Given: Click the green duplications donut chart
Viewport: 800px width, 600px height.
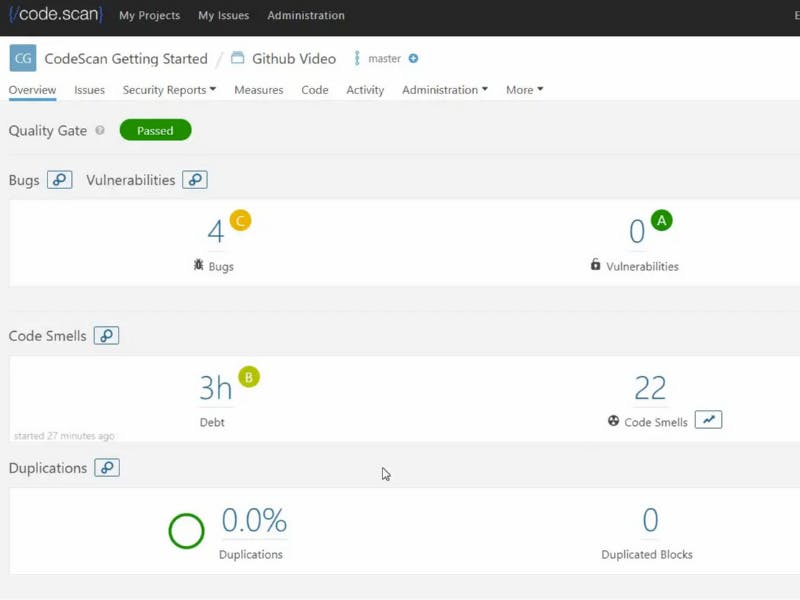Looking at the screenshot, I should coord(186,531).
